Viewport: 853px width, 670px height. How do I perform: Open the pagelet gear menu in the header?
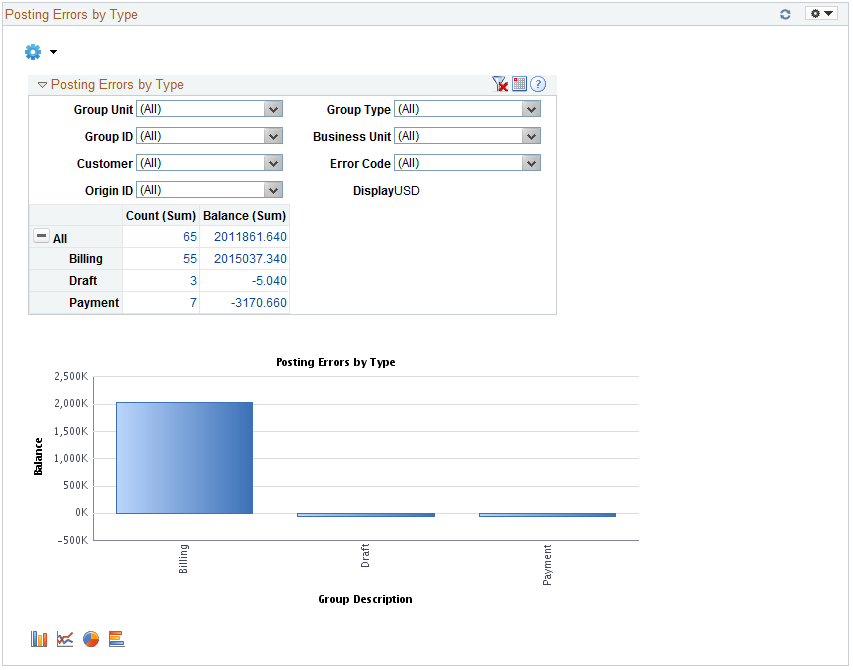pyautogui.click(x=821, y=14)
